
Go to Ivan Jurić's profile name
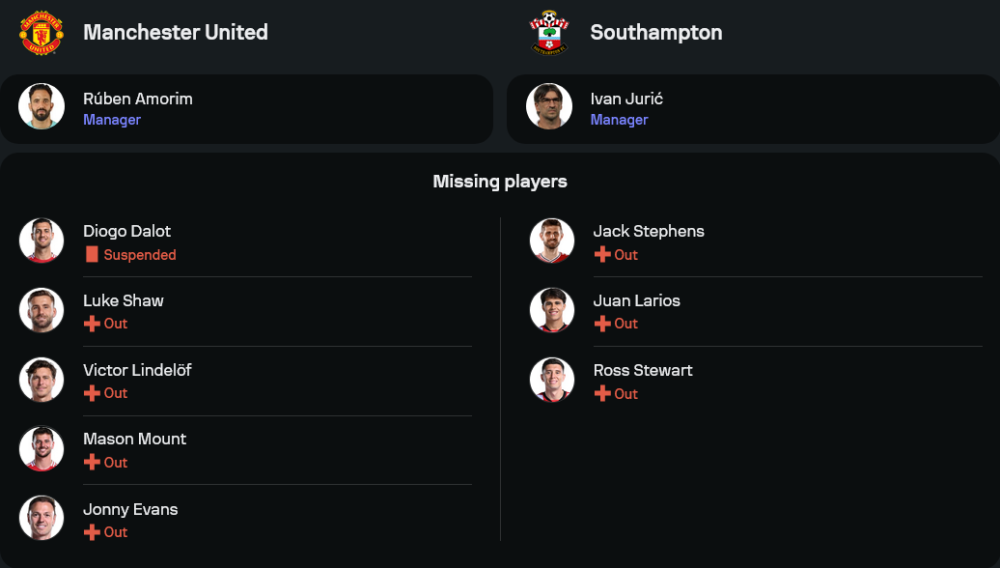(627, 99)
